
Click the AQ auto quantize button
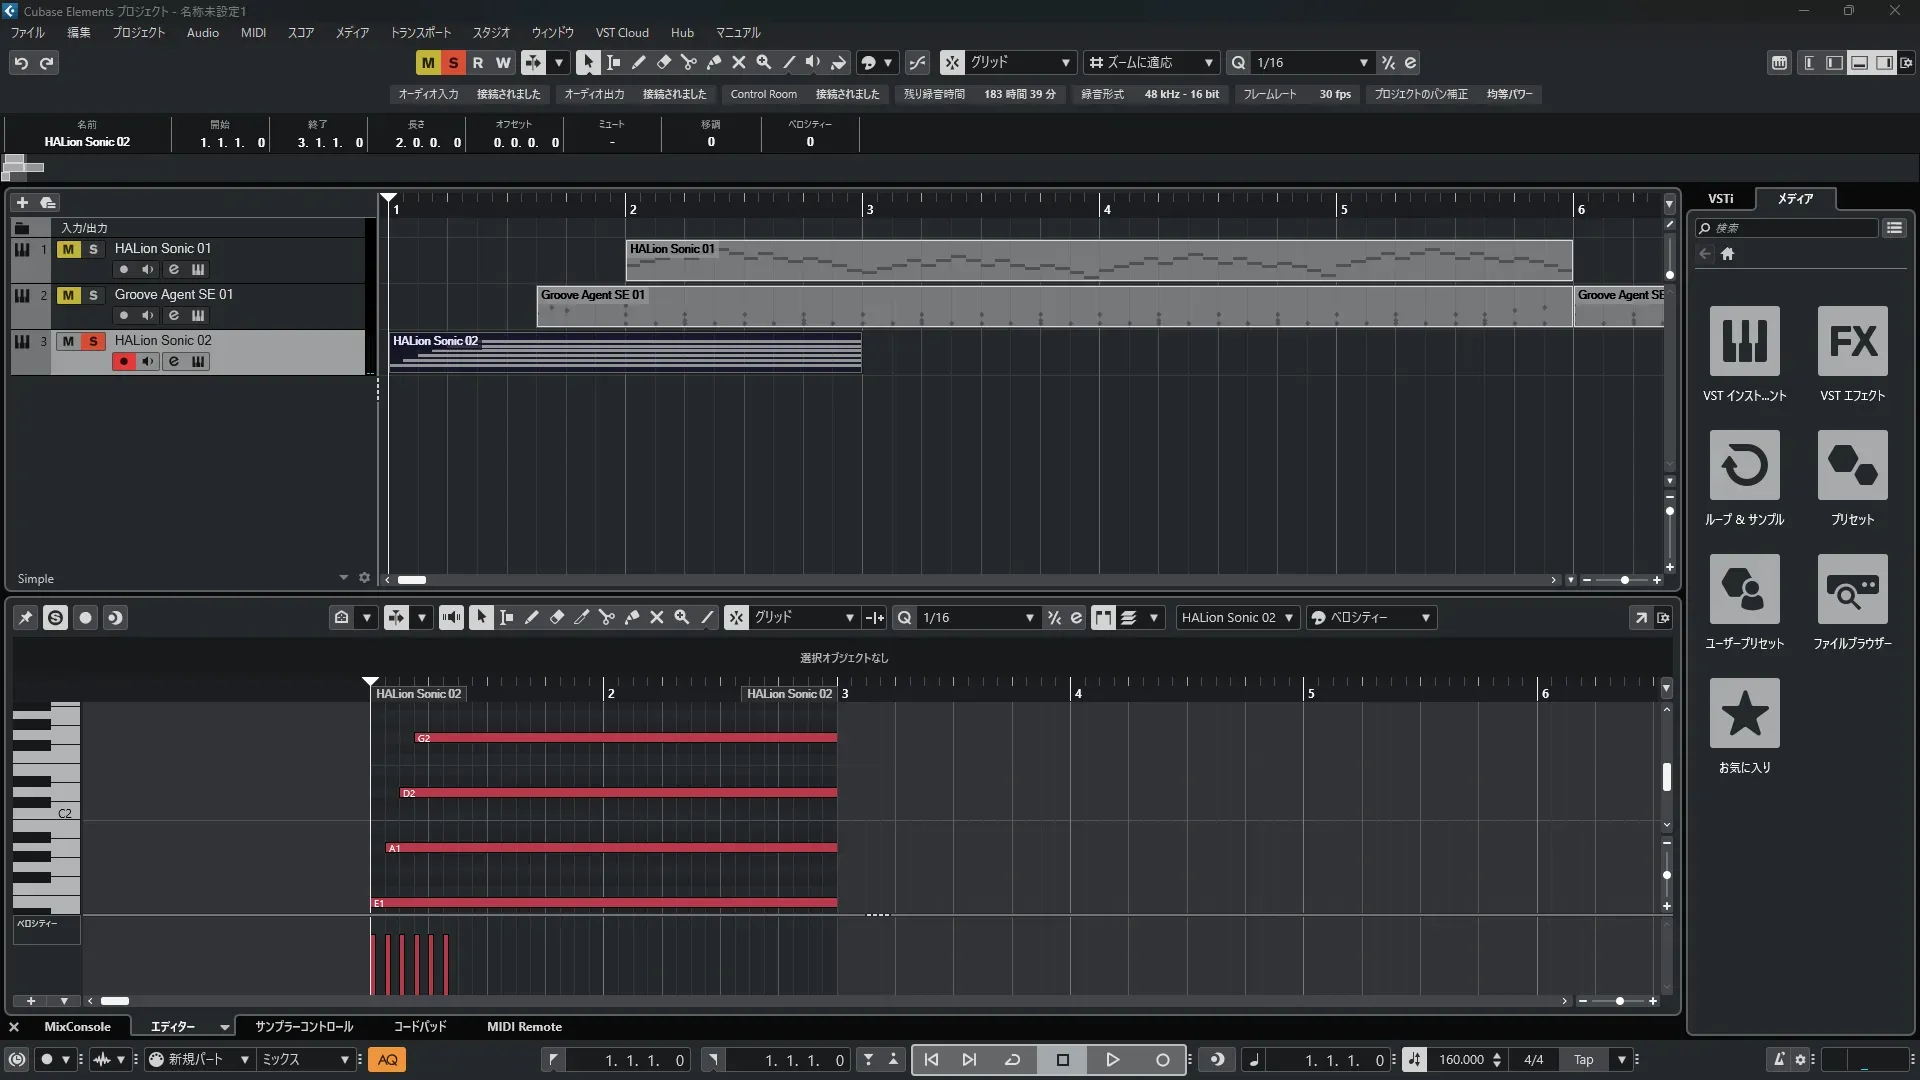387,1059
